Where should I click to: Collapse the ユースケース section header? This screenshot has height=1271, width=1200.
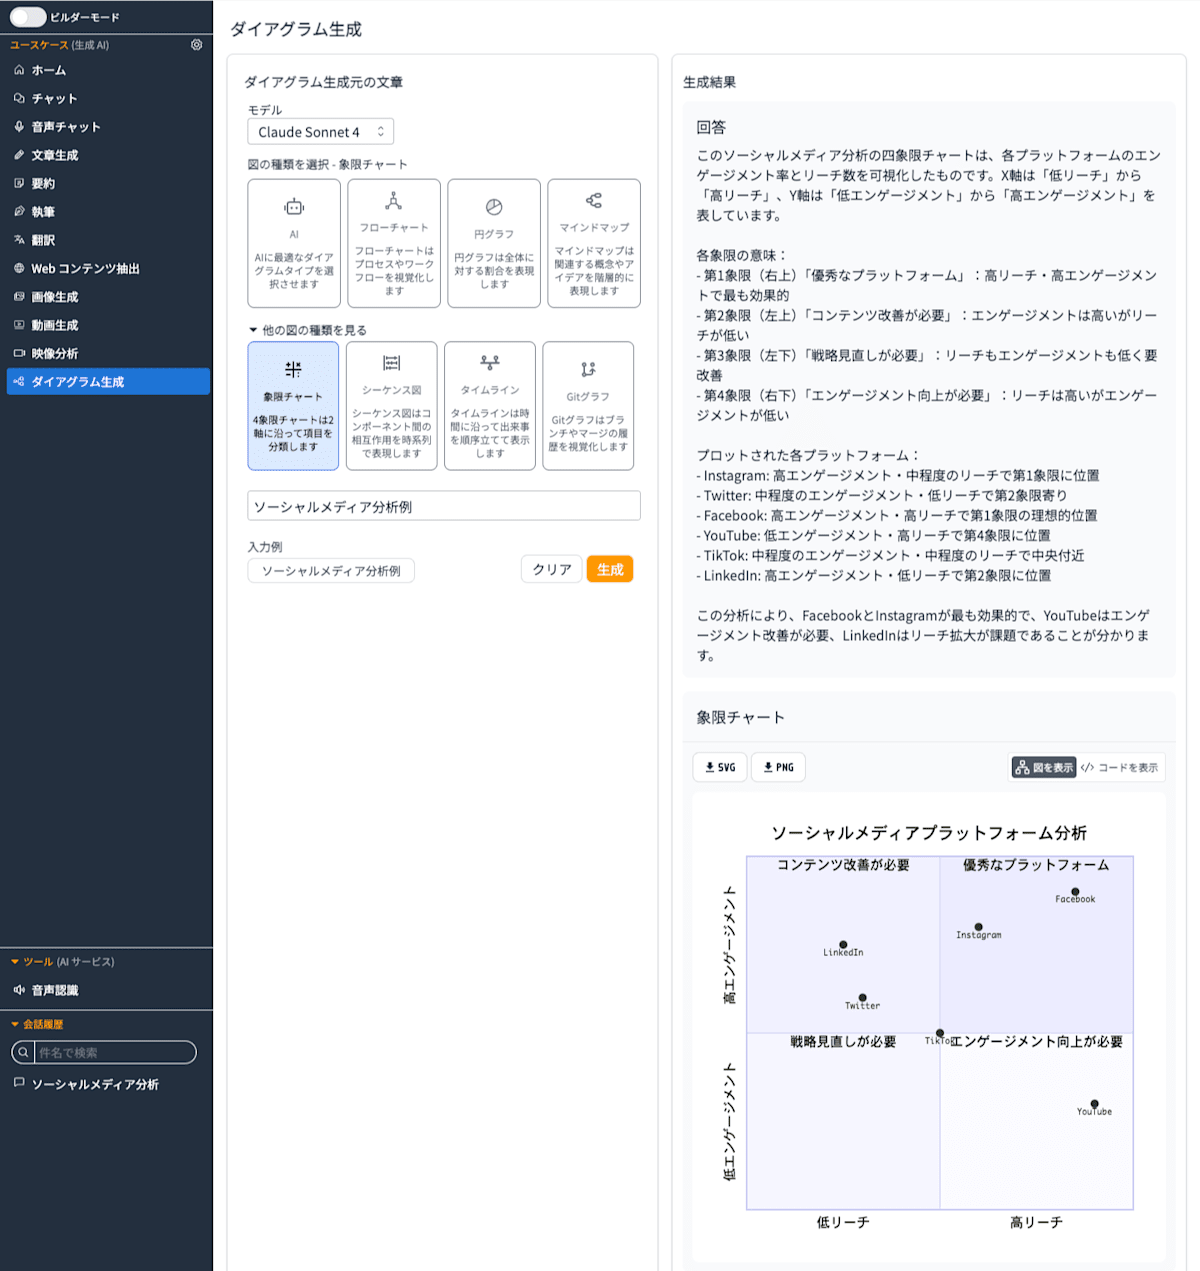point(60,45)
